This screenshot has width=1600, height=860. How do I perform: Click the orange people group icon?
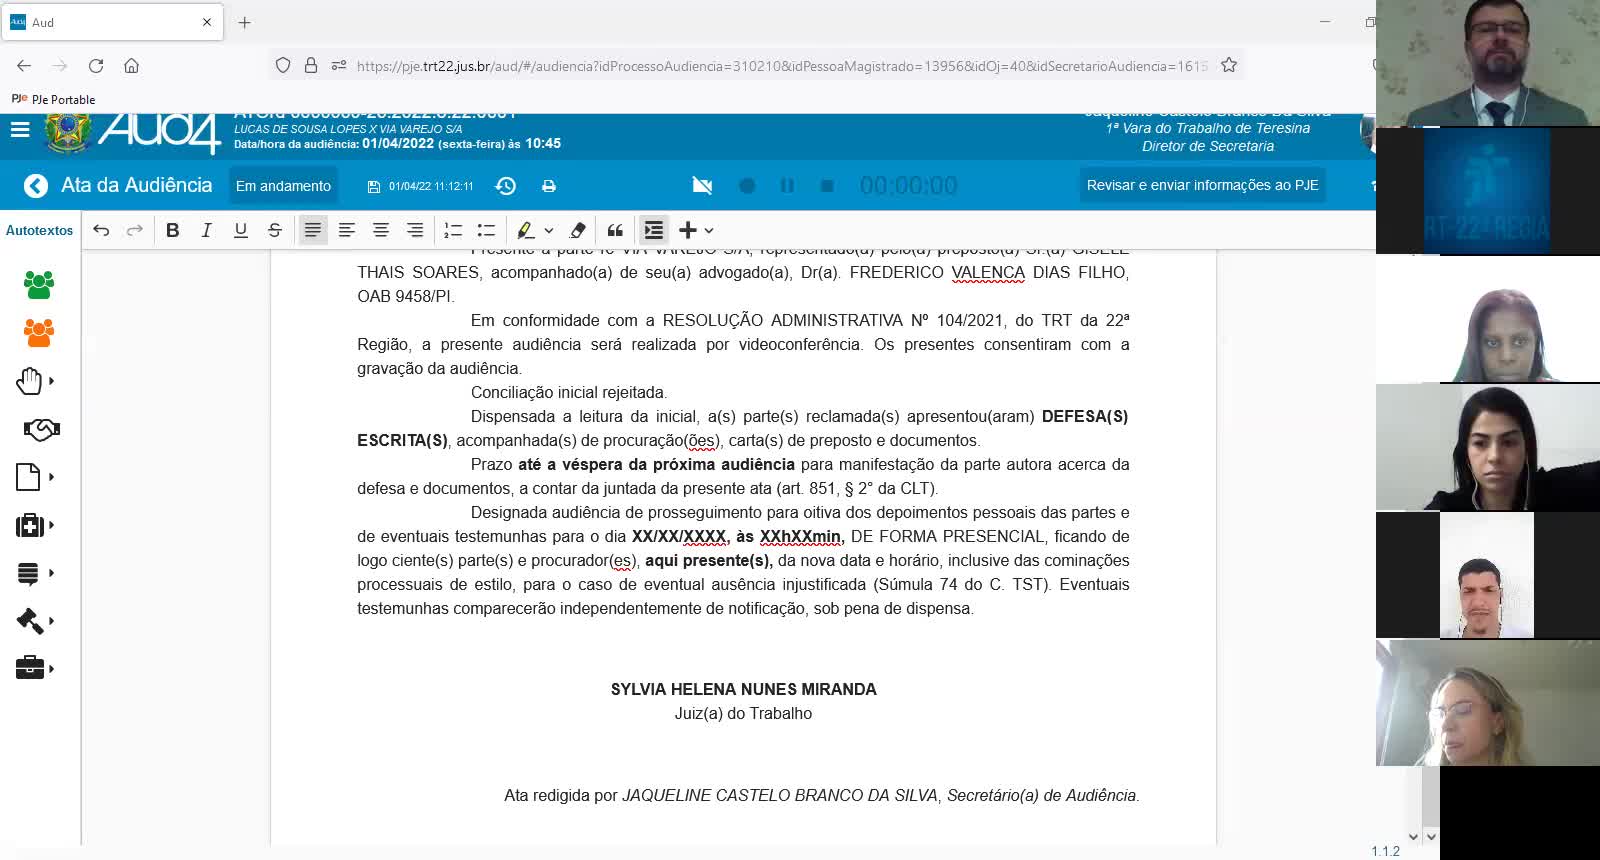(x=39, y=333)
